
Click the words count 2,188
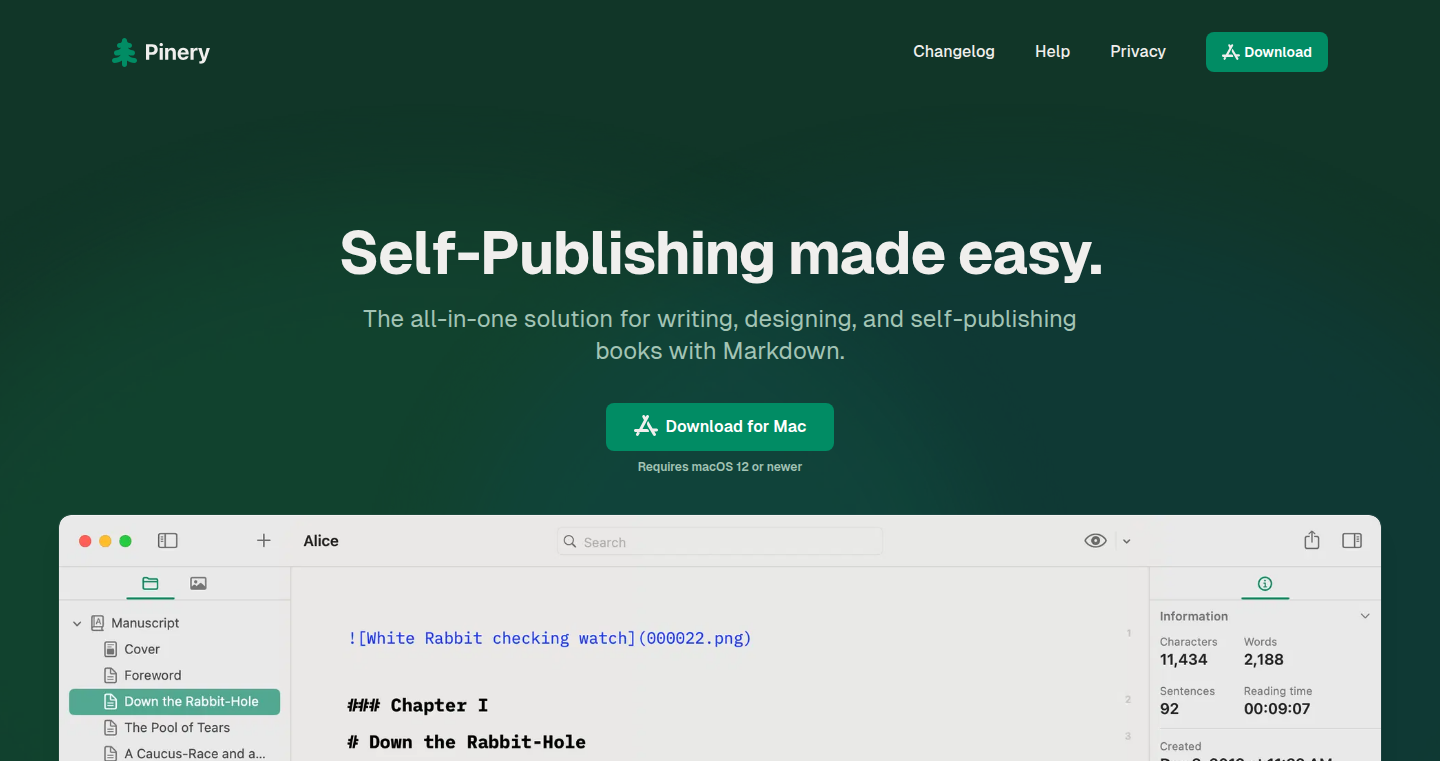[1264, 660]
